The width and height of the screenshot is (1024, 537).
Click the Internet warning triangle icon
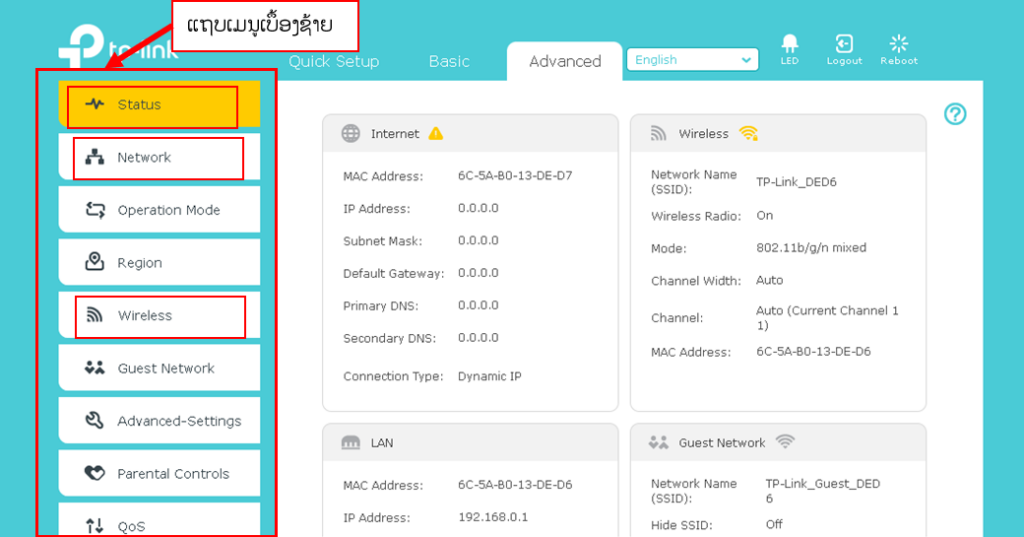point(436,133)
